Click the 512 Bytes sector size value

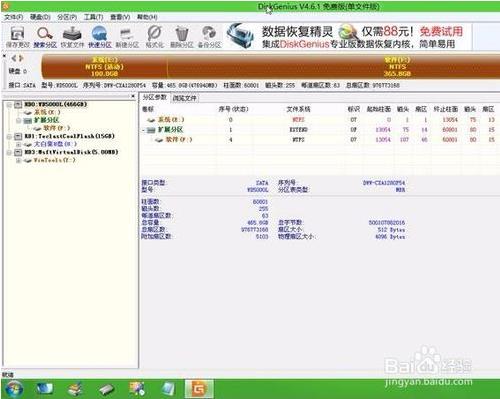click(391, 230)
